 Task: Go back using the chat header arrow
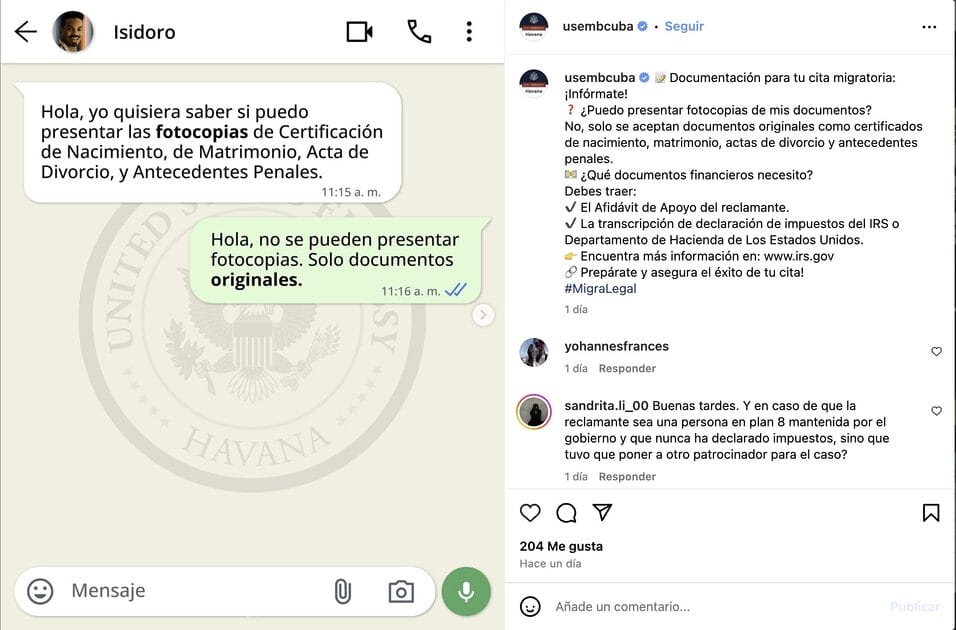[26, 31]
